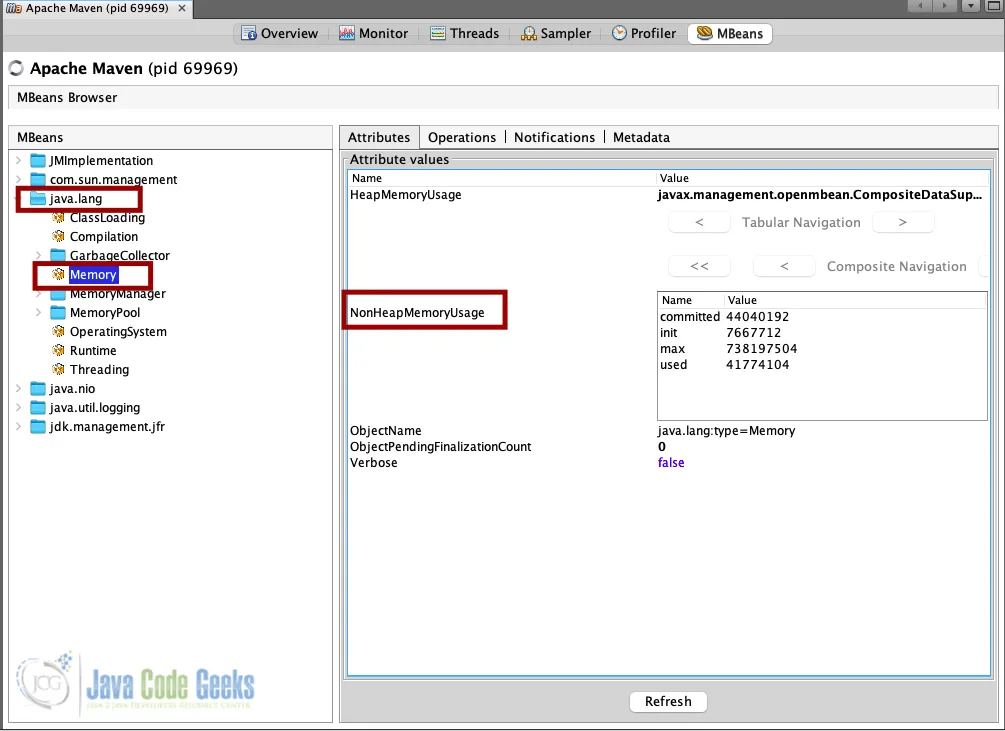Screen dimensions: 1005x731
Task: Select the MBeans tab
Action: coord(730,33)
